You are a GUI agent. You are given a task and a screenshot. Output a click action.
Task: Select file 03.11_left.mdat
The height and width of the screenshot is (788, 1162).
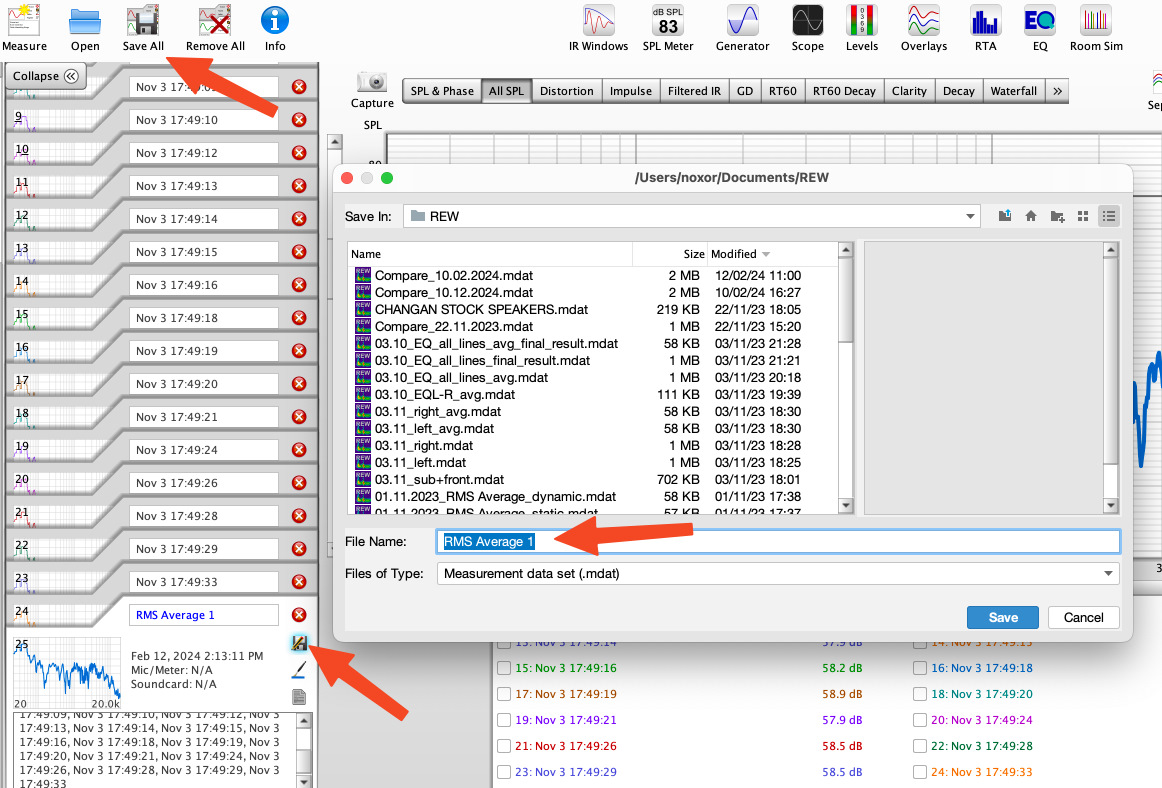point(420,463)
